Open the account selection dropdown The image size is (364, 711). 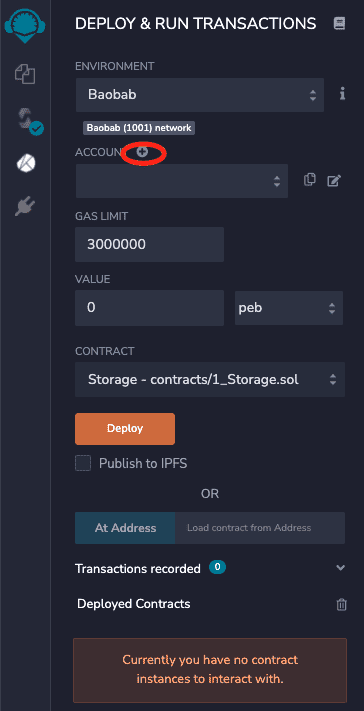(x=182, y=181)
